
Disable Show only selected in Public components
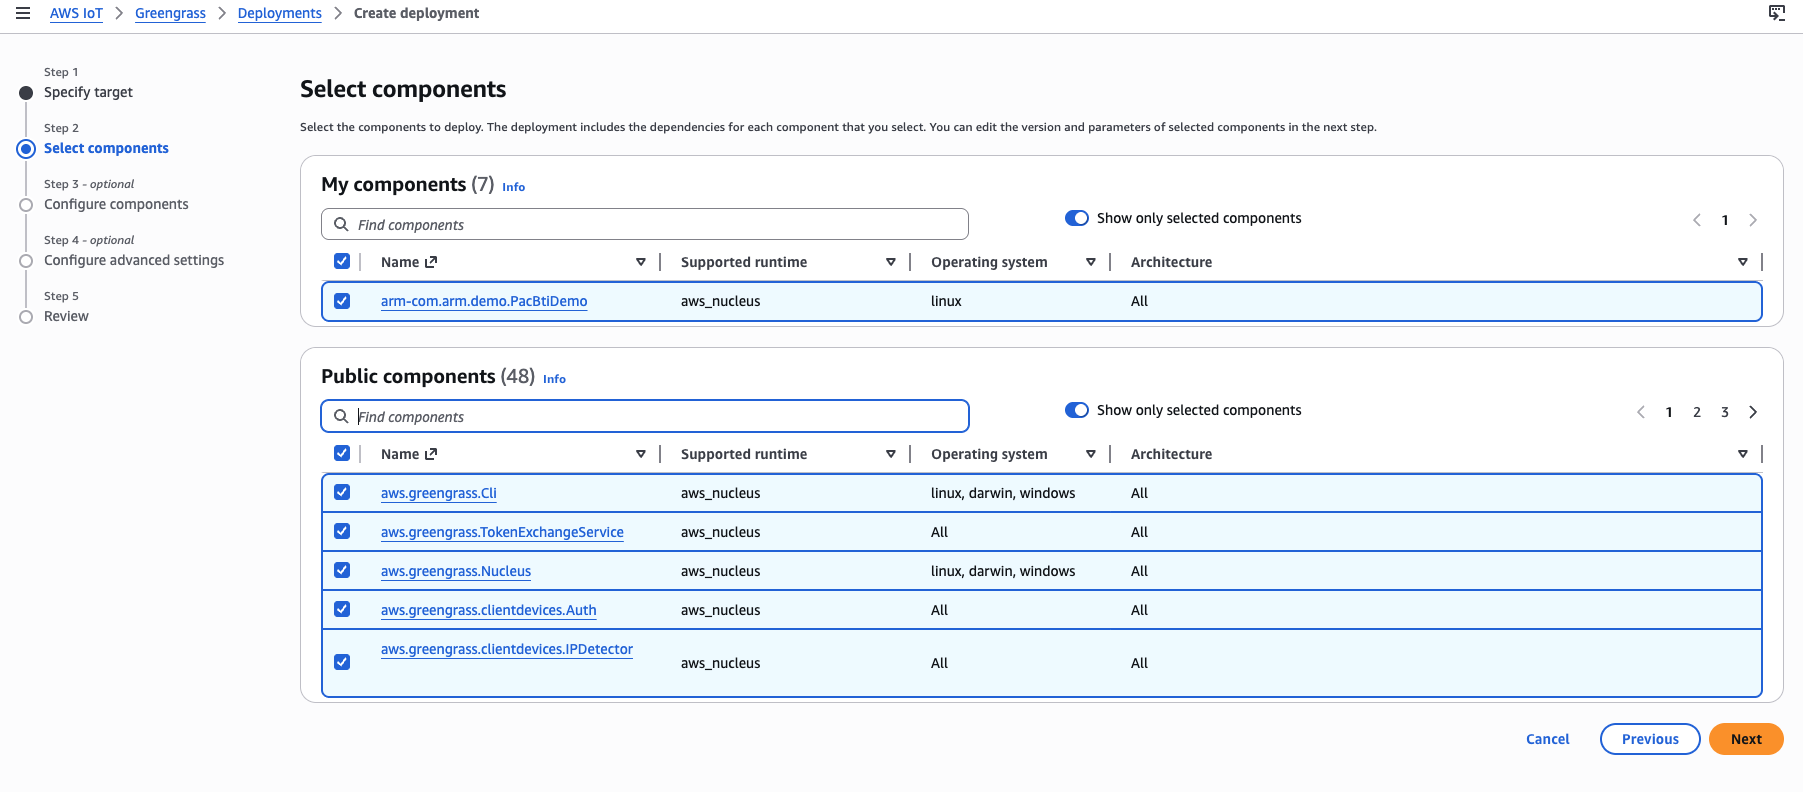click(1077, 410)
